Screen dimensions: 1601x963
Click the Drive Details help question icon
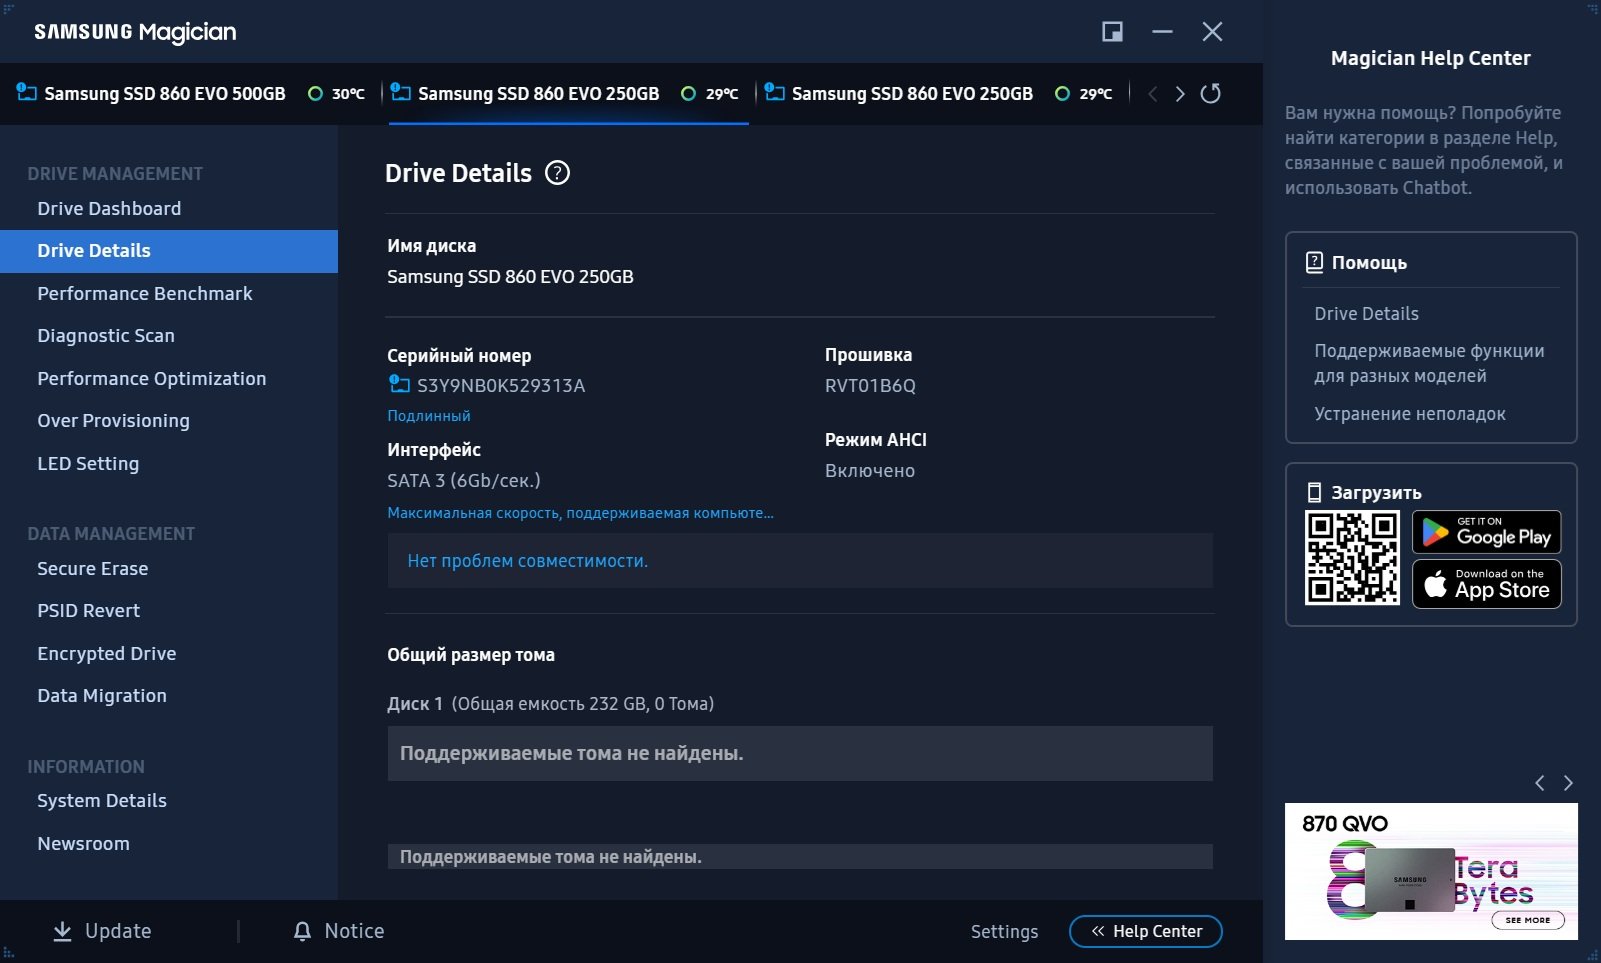tap(557, 173)
